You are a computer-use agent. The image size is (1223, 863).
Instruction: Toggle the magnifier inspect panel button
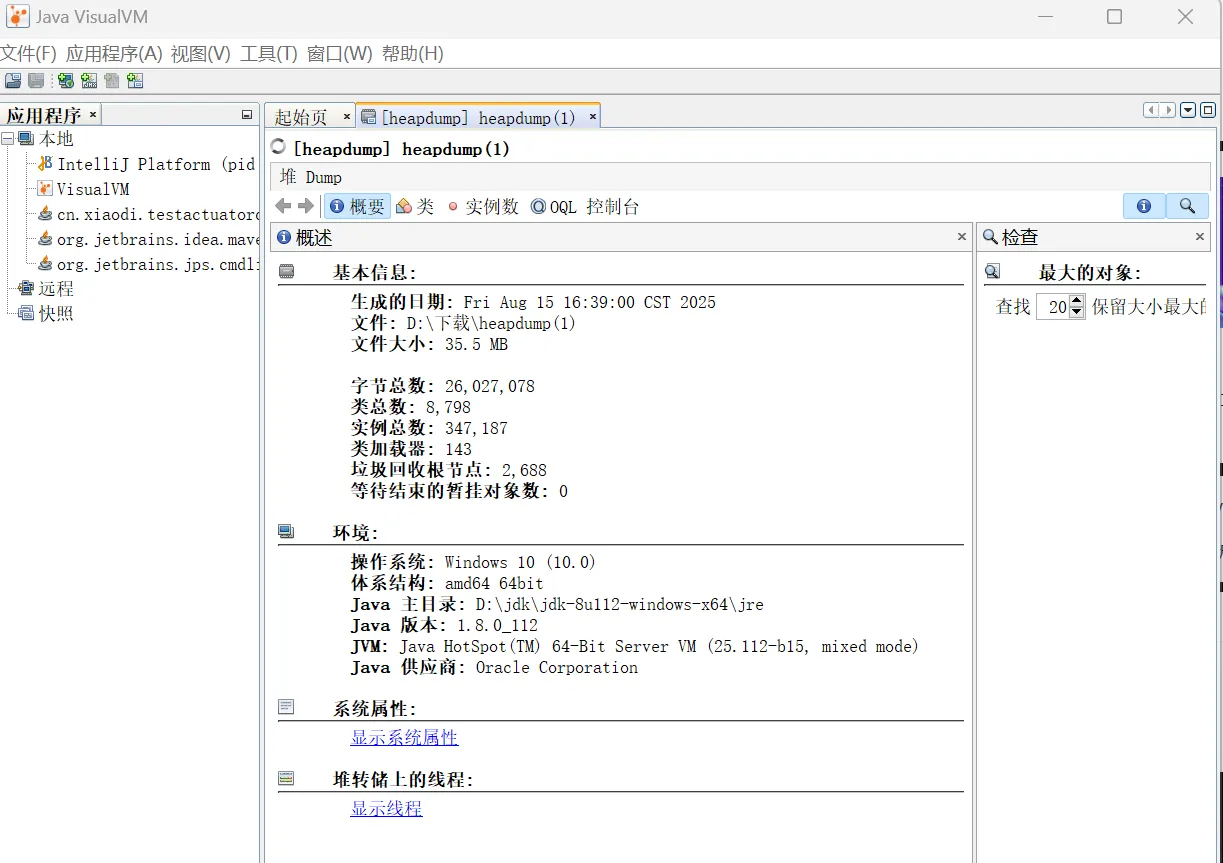click(1187, 206)
